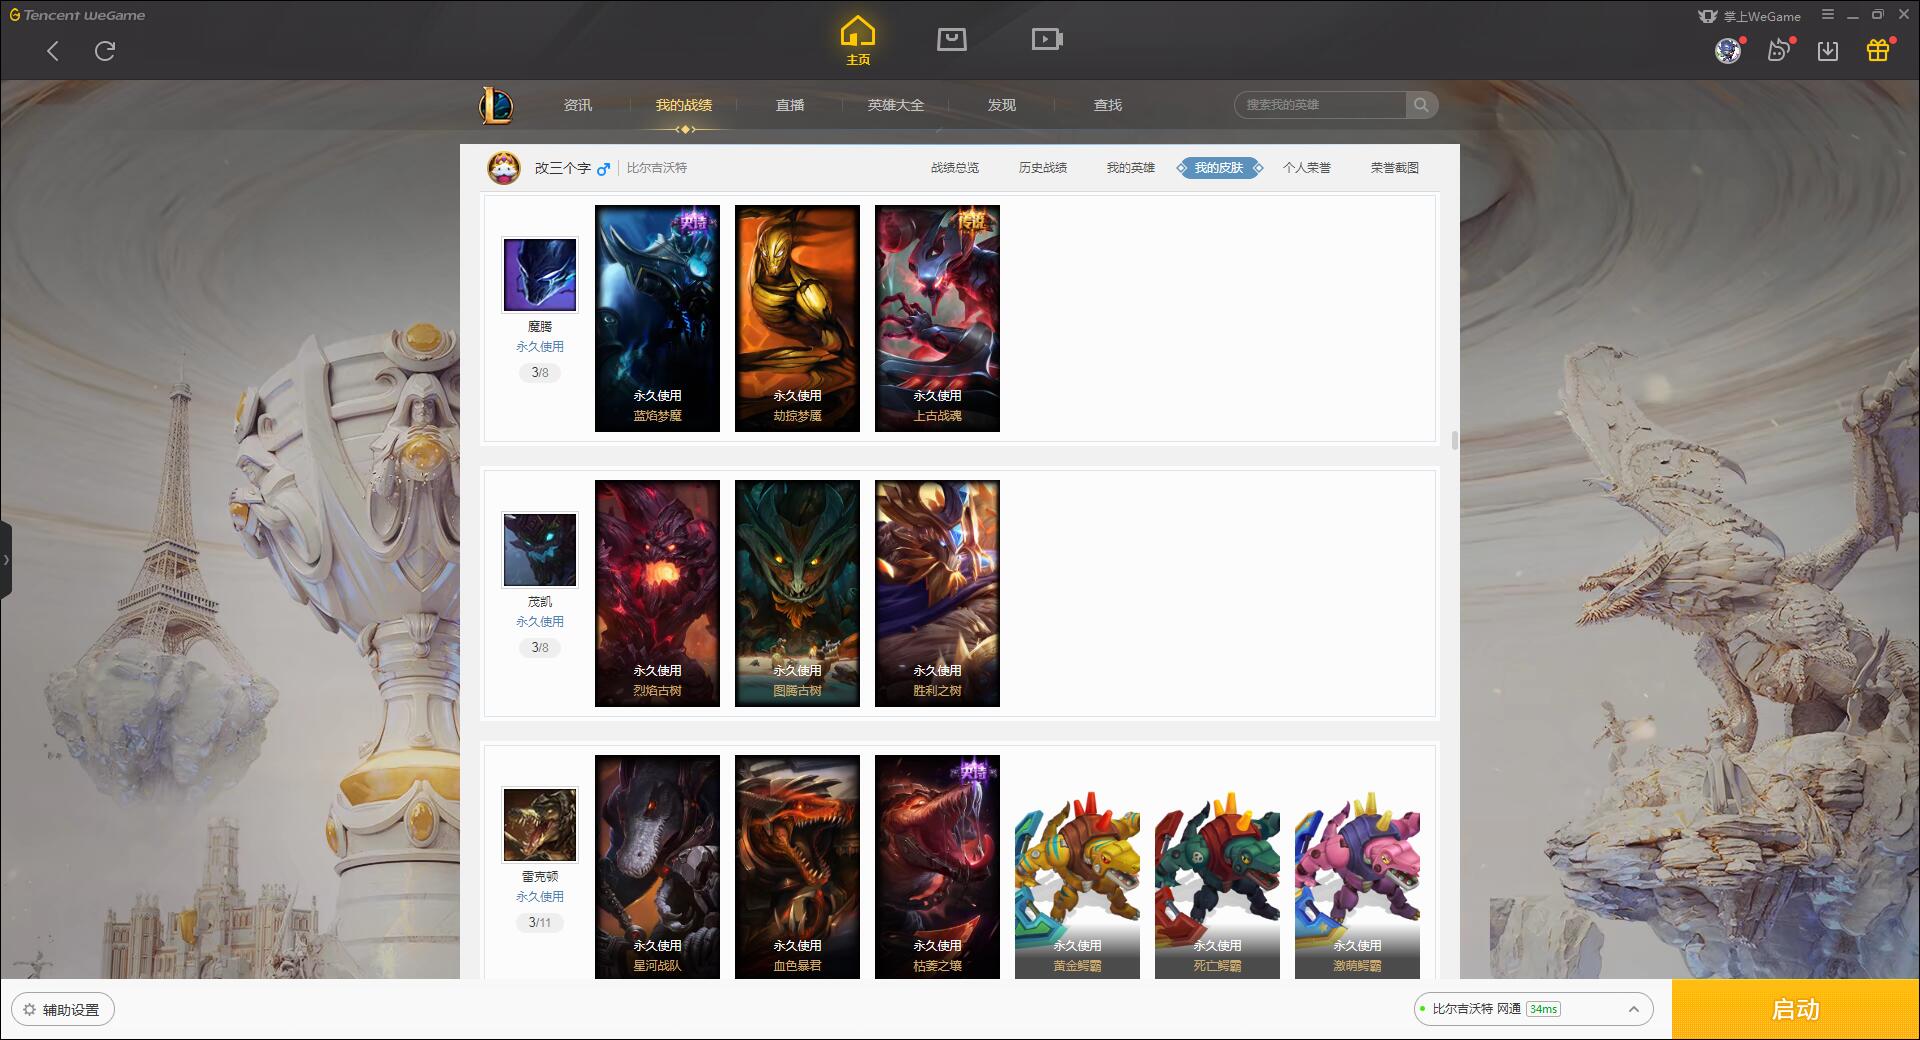Open the 查找 tab
This screenshot has width=1920, height=1040.
point(1108,105)
